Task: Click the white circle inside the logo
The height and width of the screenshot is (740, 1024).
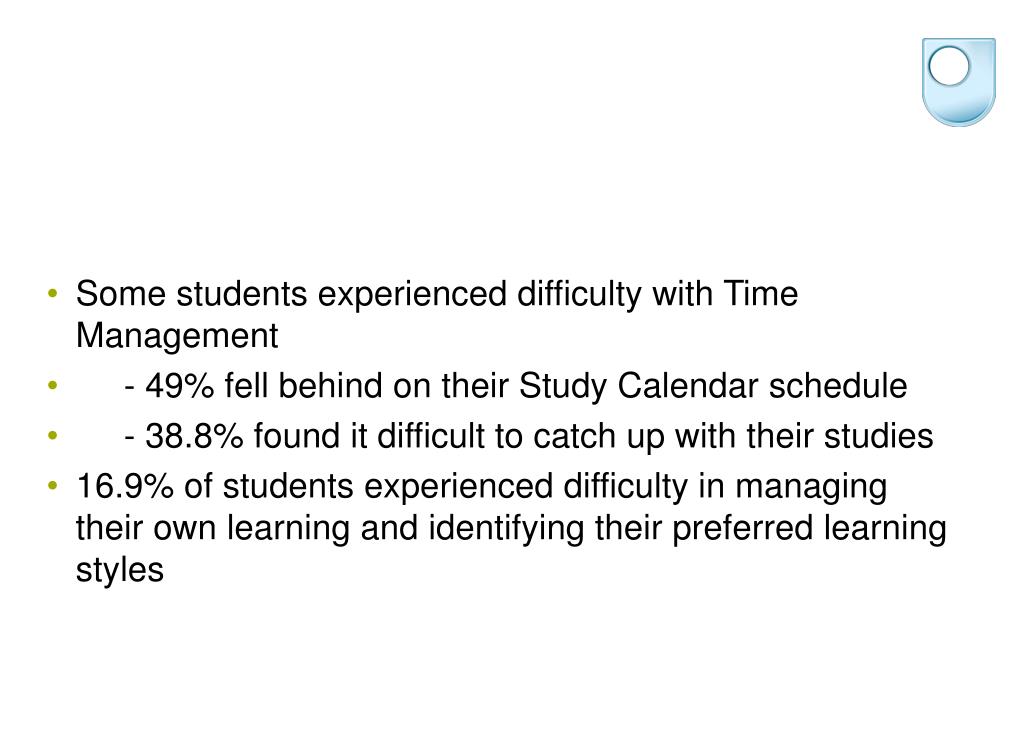Action: click(949, 66)
